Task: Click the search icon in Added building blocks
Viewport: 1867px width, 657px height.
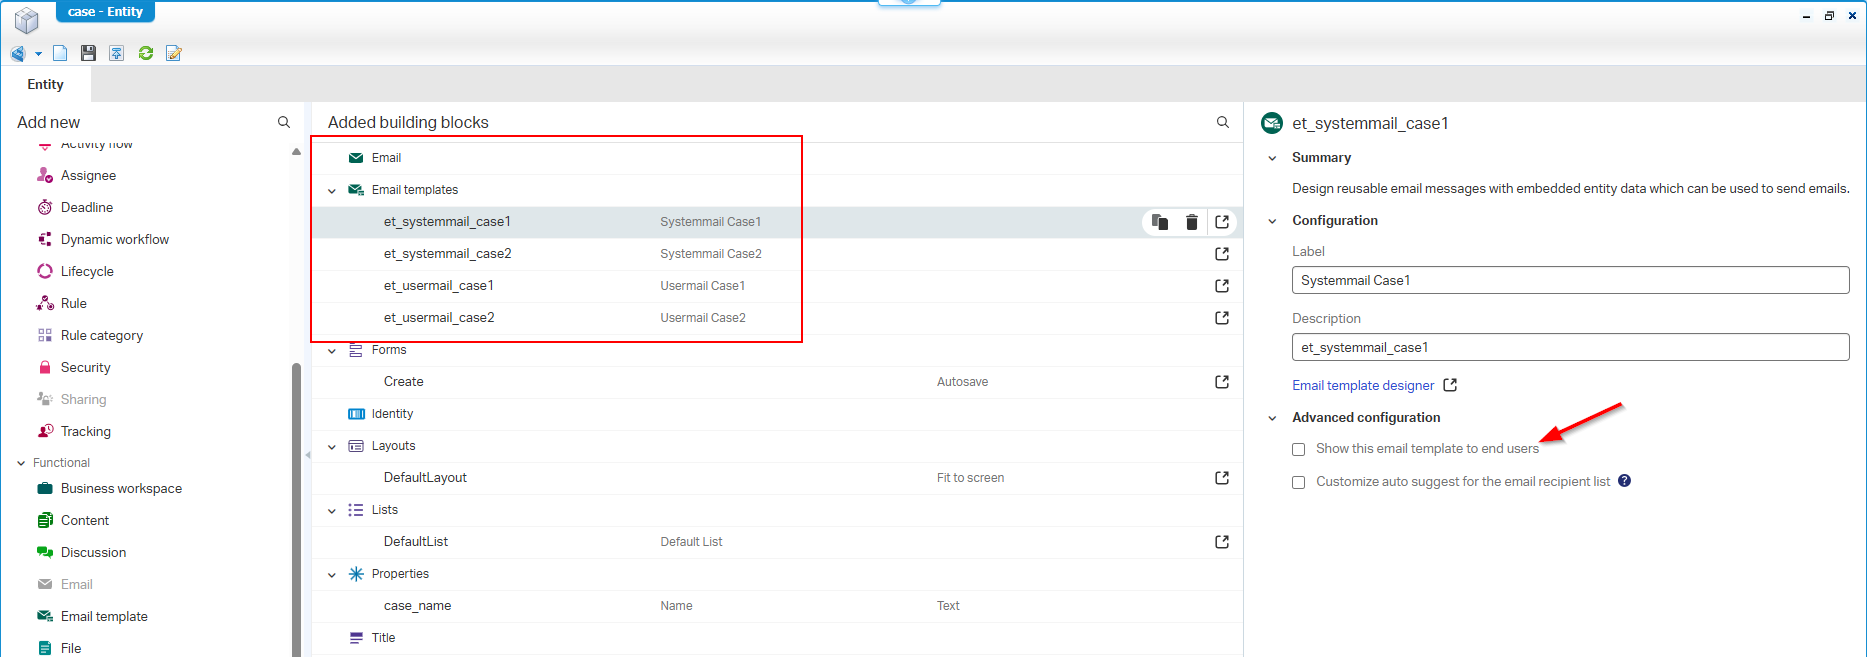Action: tap(1222, 122)
